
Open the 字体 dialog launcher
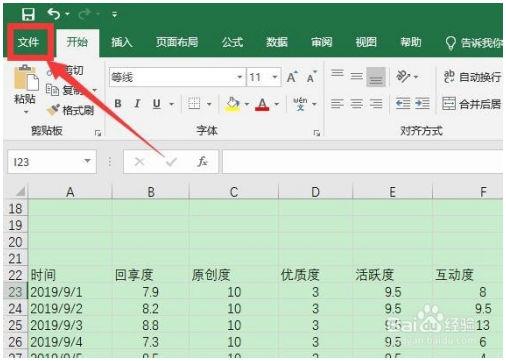tap(316, 133)
